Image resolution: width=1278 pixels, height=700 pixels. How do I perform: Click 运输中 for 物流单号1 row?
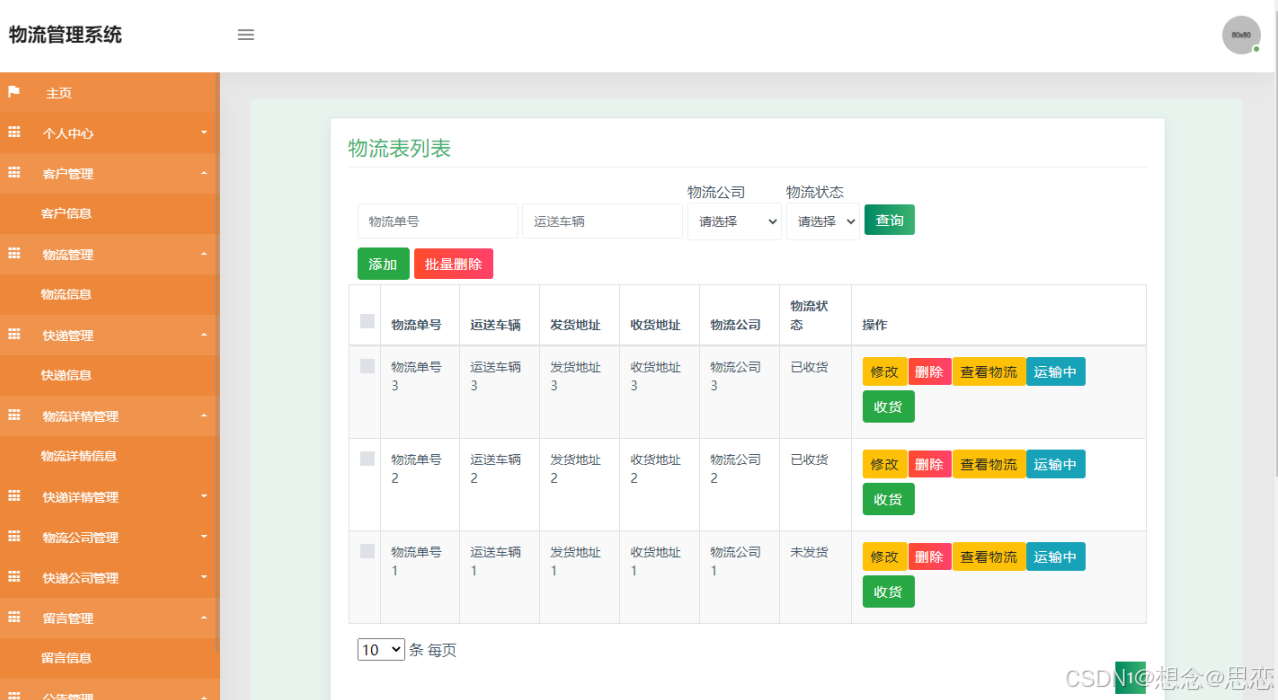pyautogui.click(x=1056, y=557)
